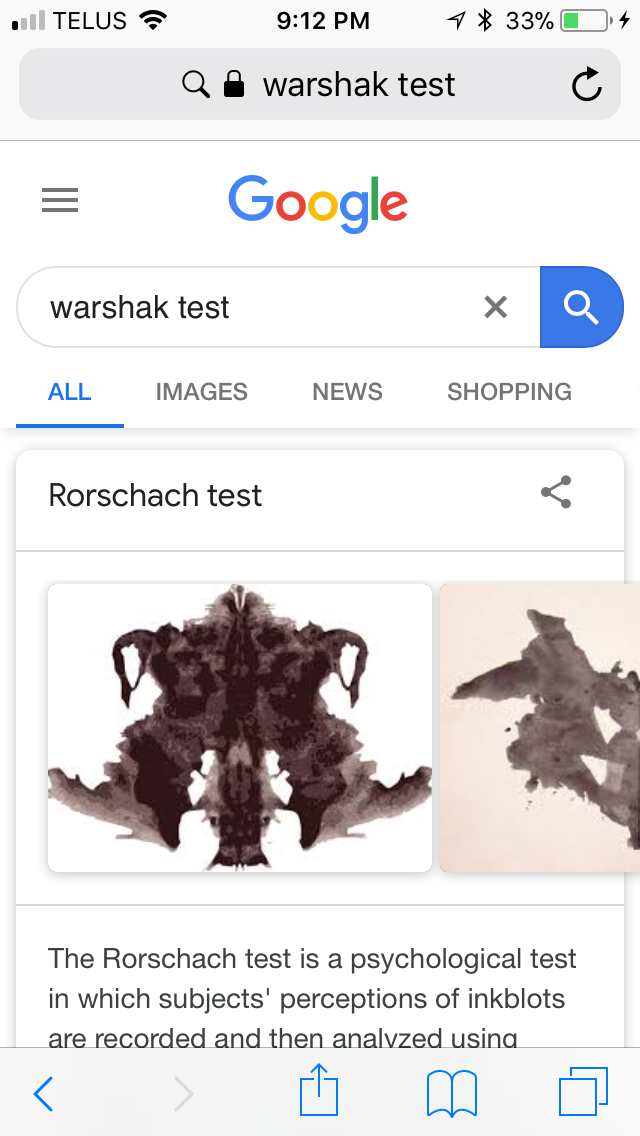Reload page via address bar refresh icon
The width and height of the screenshot is (640, 1136).
(586, 85)
